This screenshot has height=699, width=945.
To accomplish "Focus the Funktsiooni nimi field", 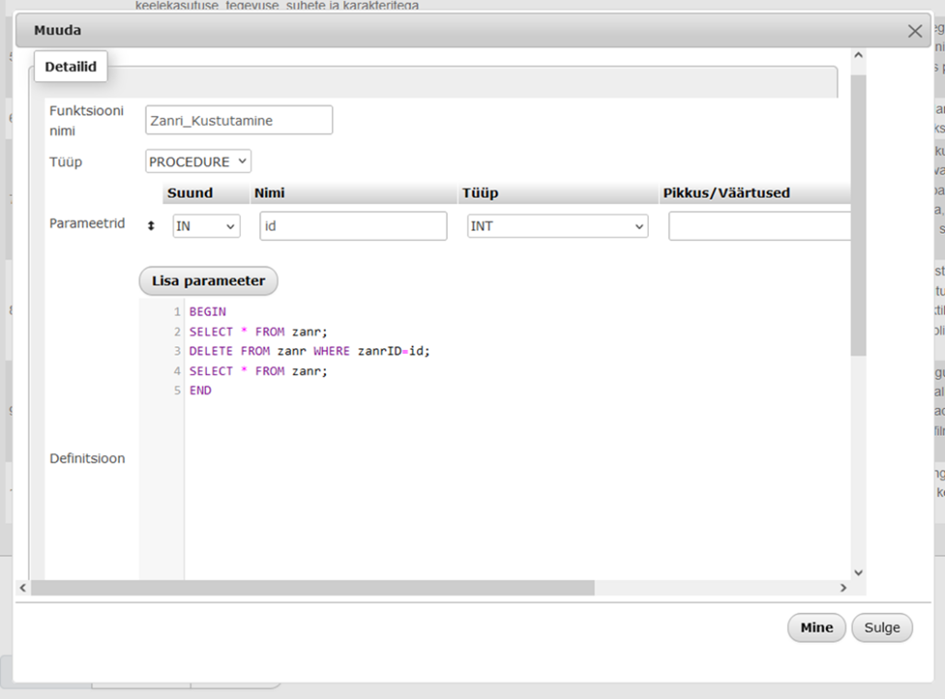I will point(238,120).
